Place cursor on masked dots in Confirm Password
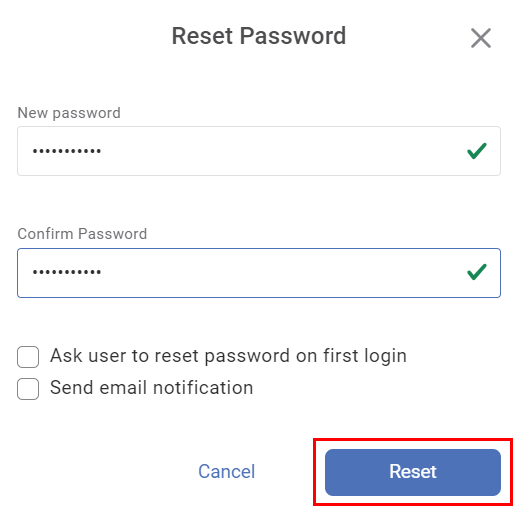 point(67,272)
